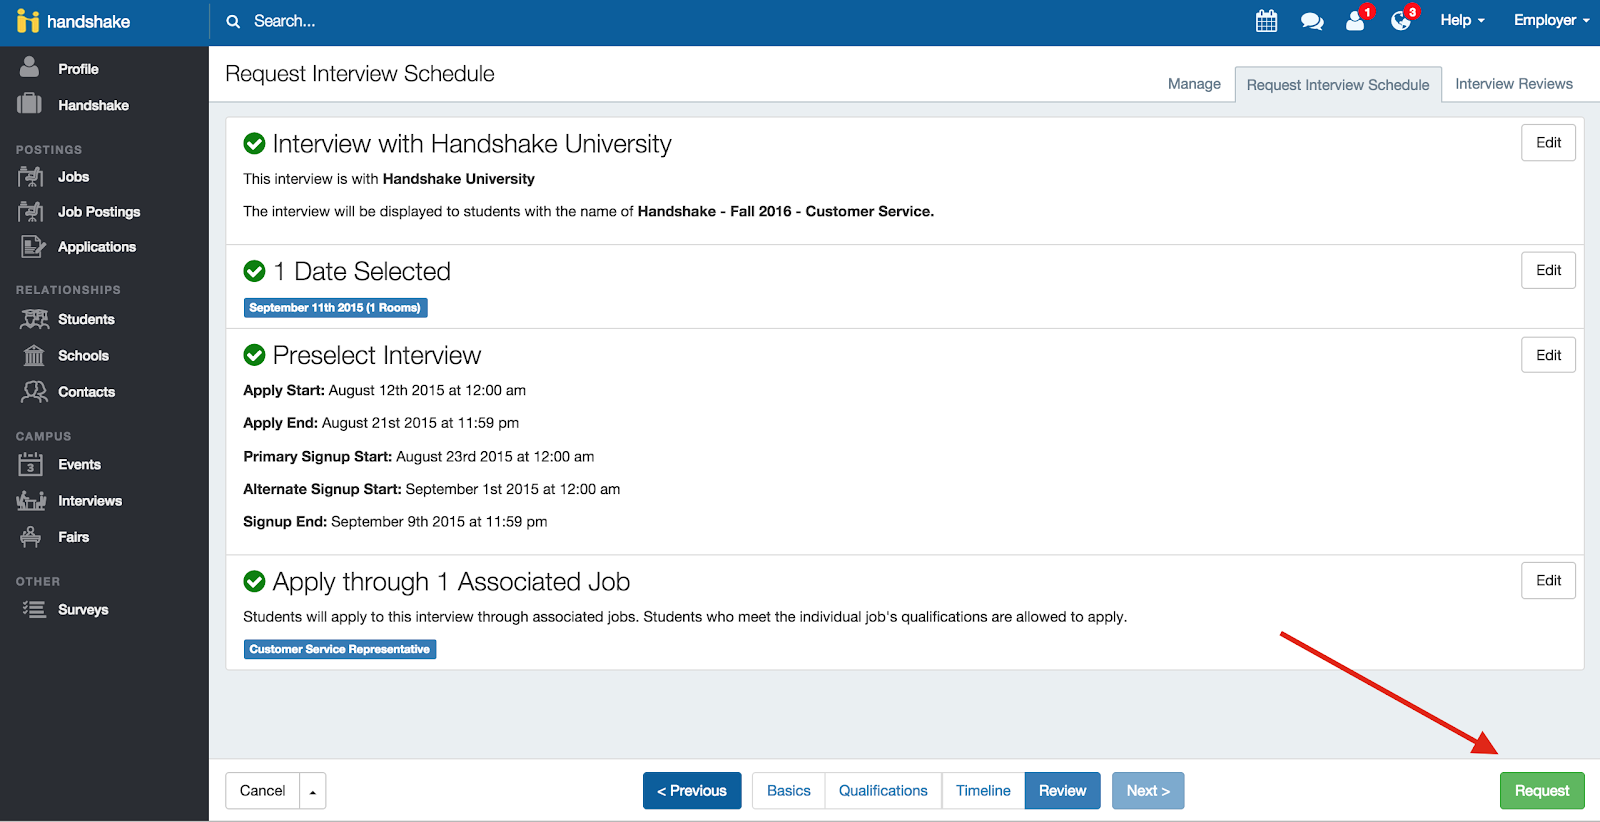This screenshot has width=1600, height=822.
Task: Switch to the Manage tab
Action: pos(1194,84)
